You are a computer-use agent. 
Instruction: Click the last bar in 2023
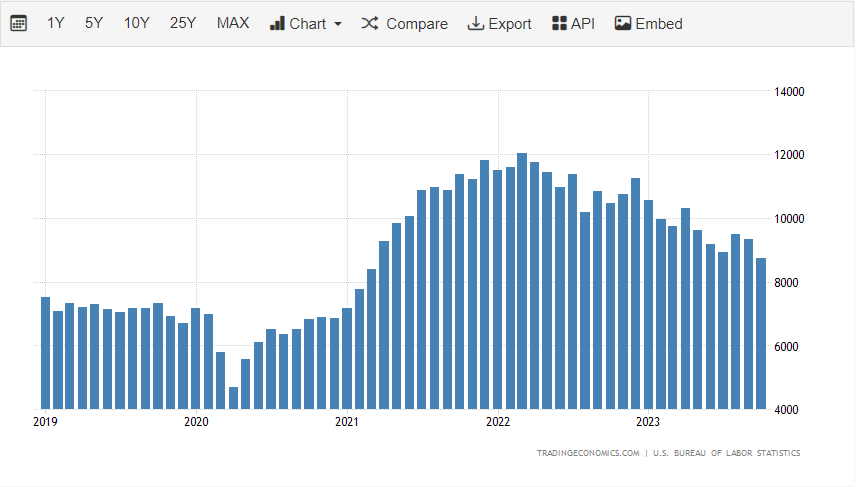[761, 333]
